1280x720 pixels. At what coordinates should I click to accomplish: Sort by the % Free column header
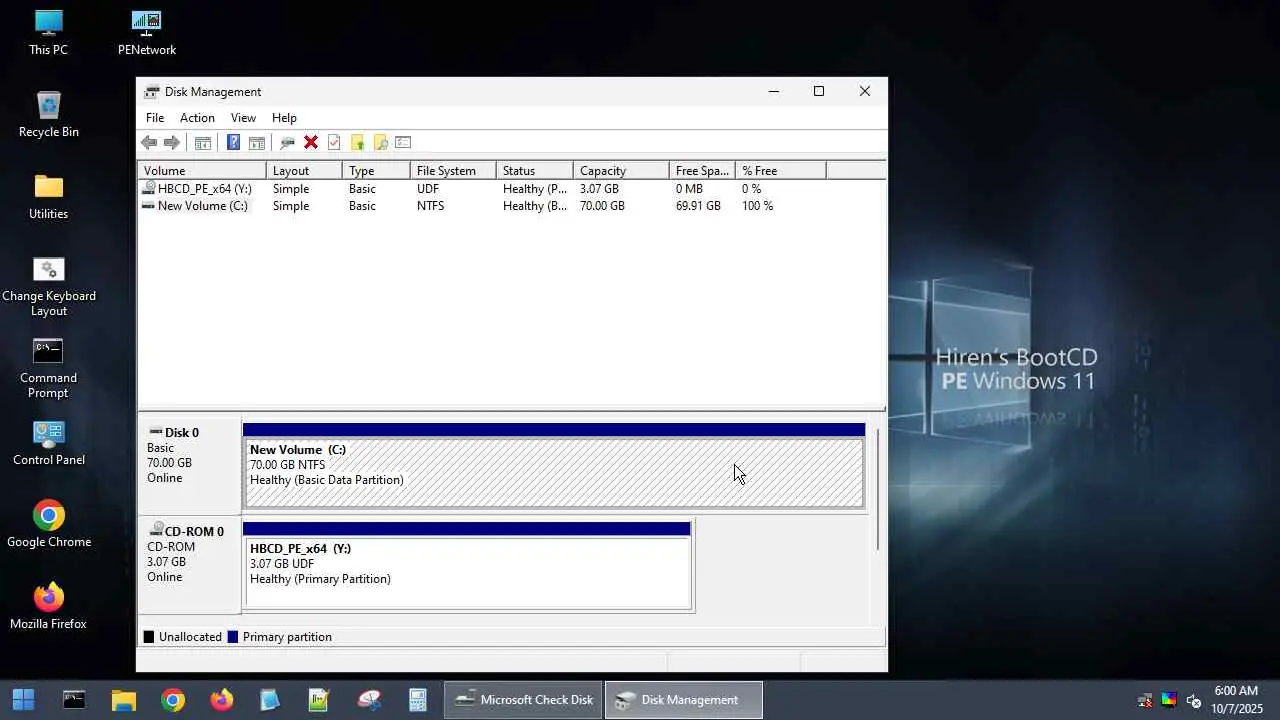[x=781, y=171]
